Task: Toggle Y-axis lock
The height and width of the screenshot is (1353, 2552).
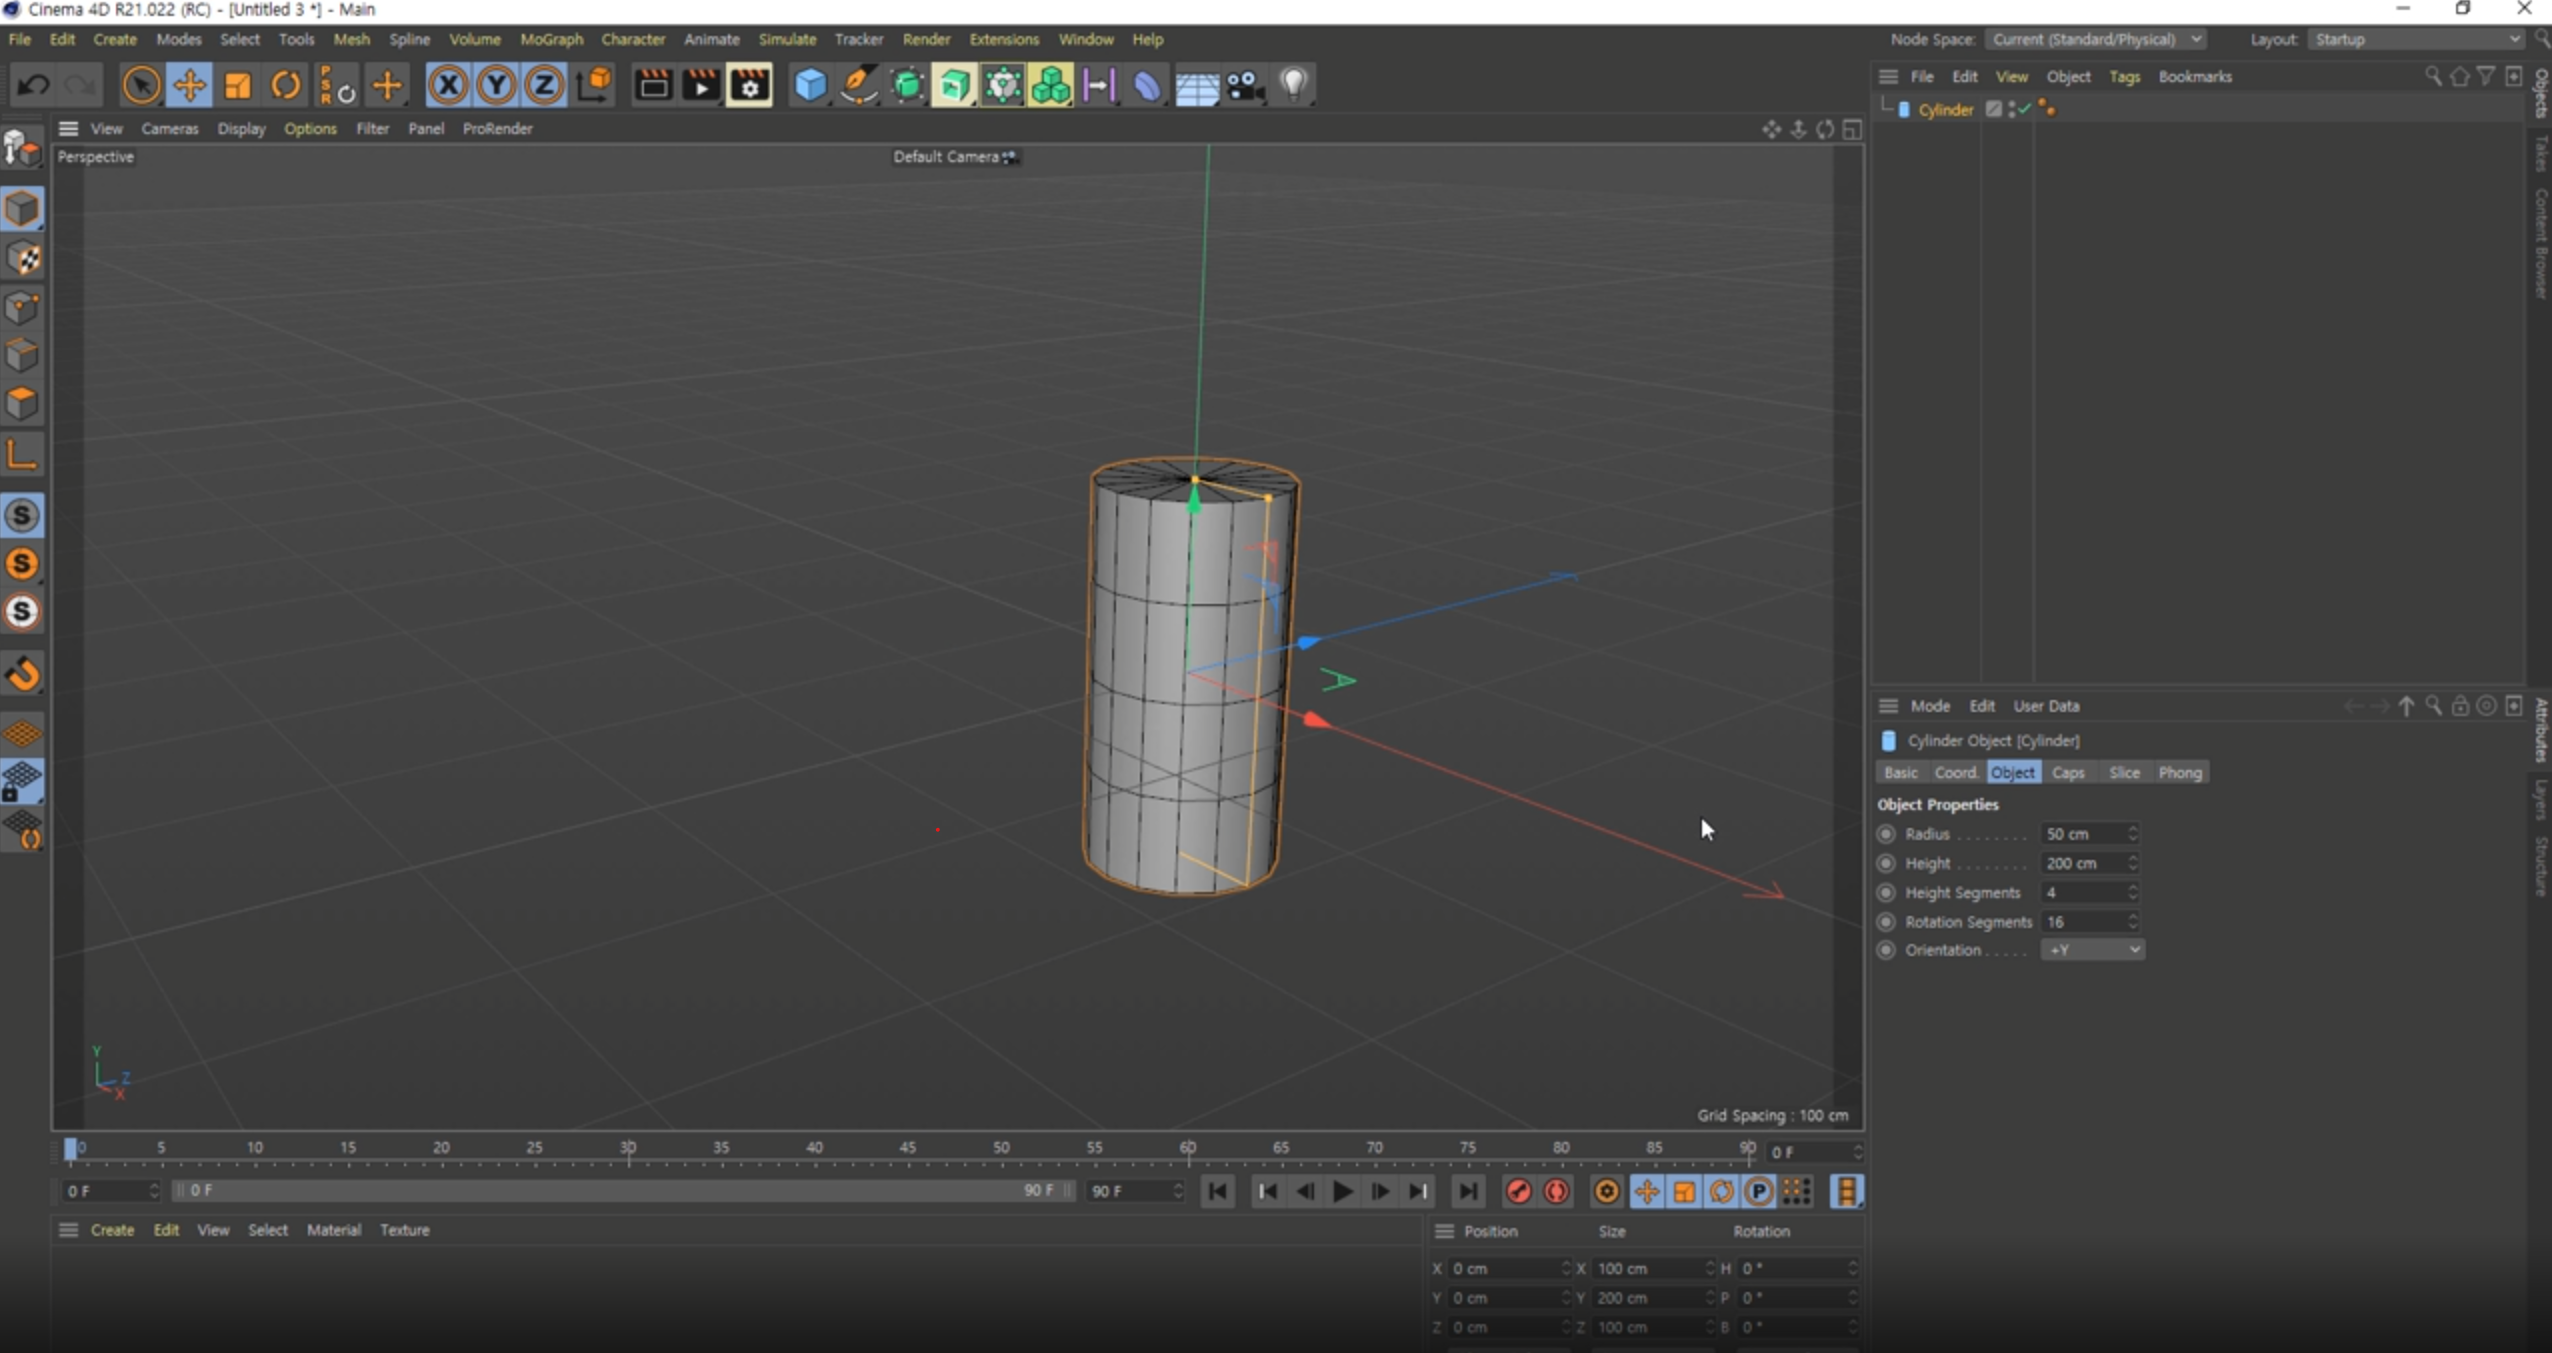Action: (x=496, y=85)
